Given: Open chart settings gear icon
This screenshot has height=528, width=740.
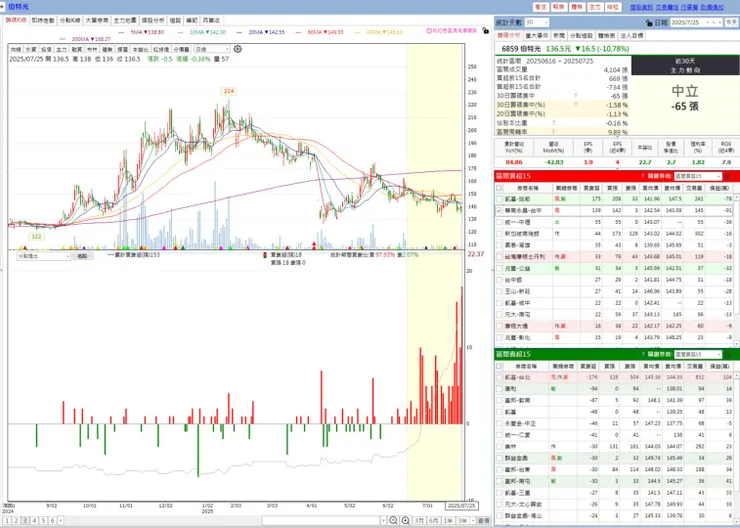Looking at the screenshot, I should (x=238, y=49).
